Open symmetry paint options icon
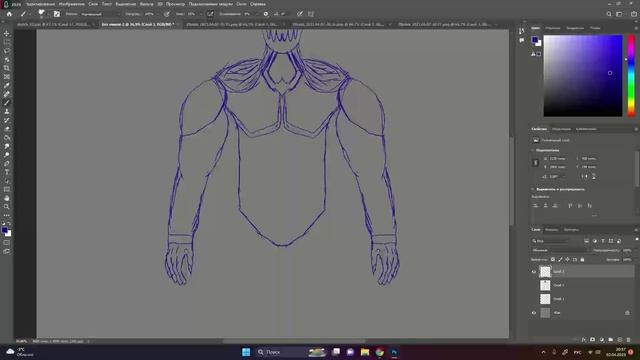640x360 pixels. (311, 14)
